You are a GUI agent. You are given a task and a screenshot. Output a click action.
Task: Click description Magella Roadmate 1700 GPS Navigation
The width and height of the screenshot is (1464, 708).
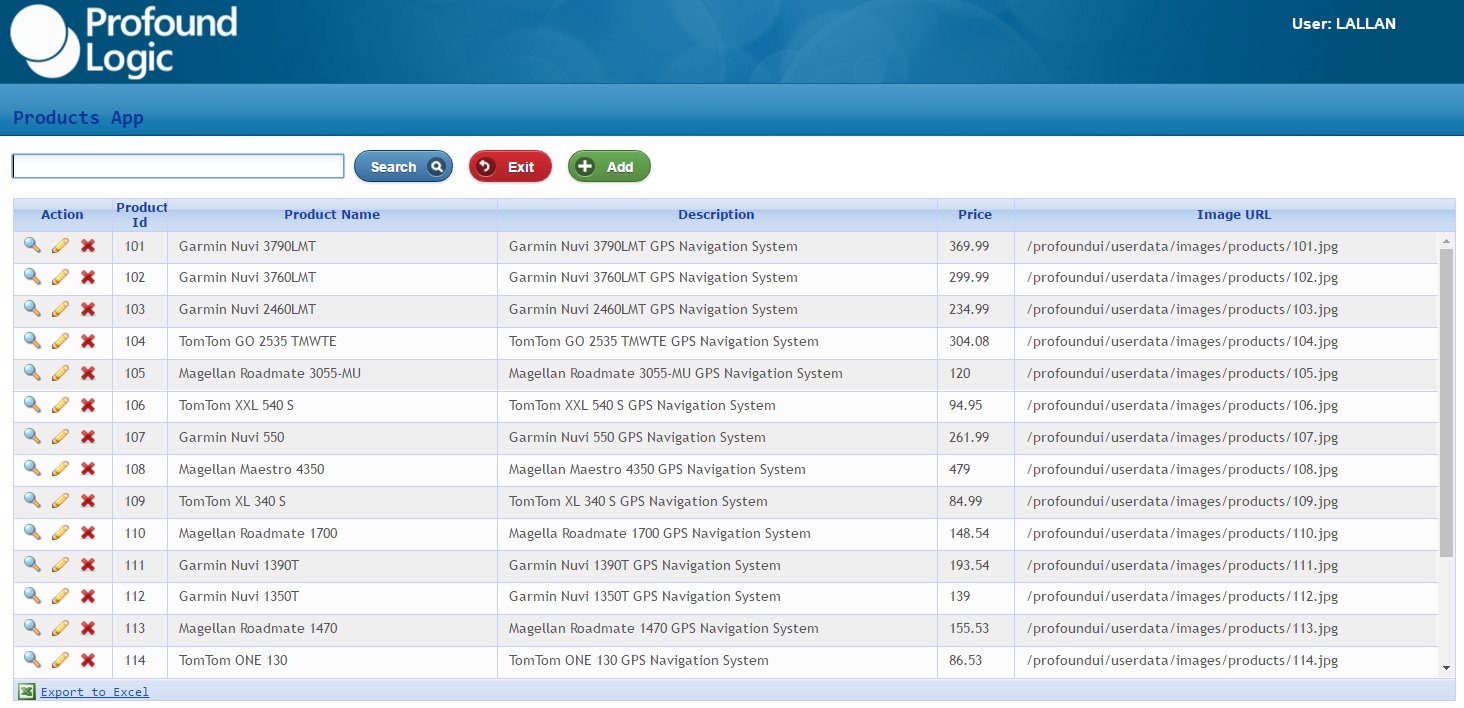pyautogui.click(x=659, y=533)
